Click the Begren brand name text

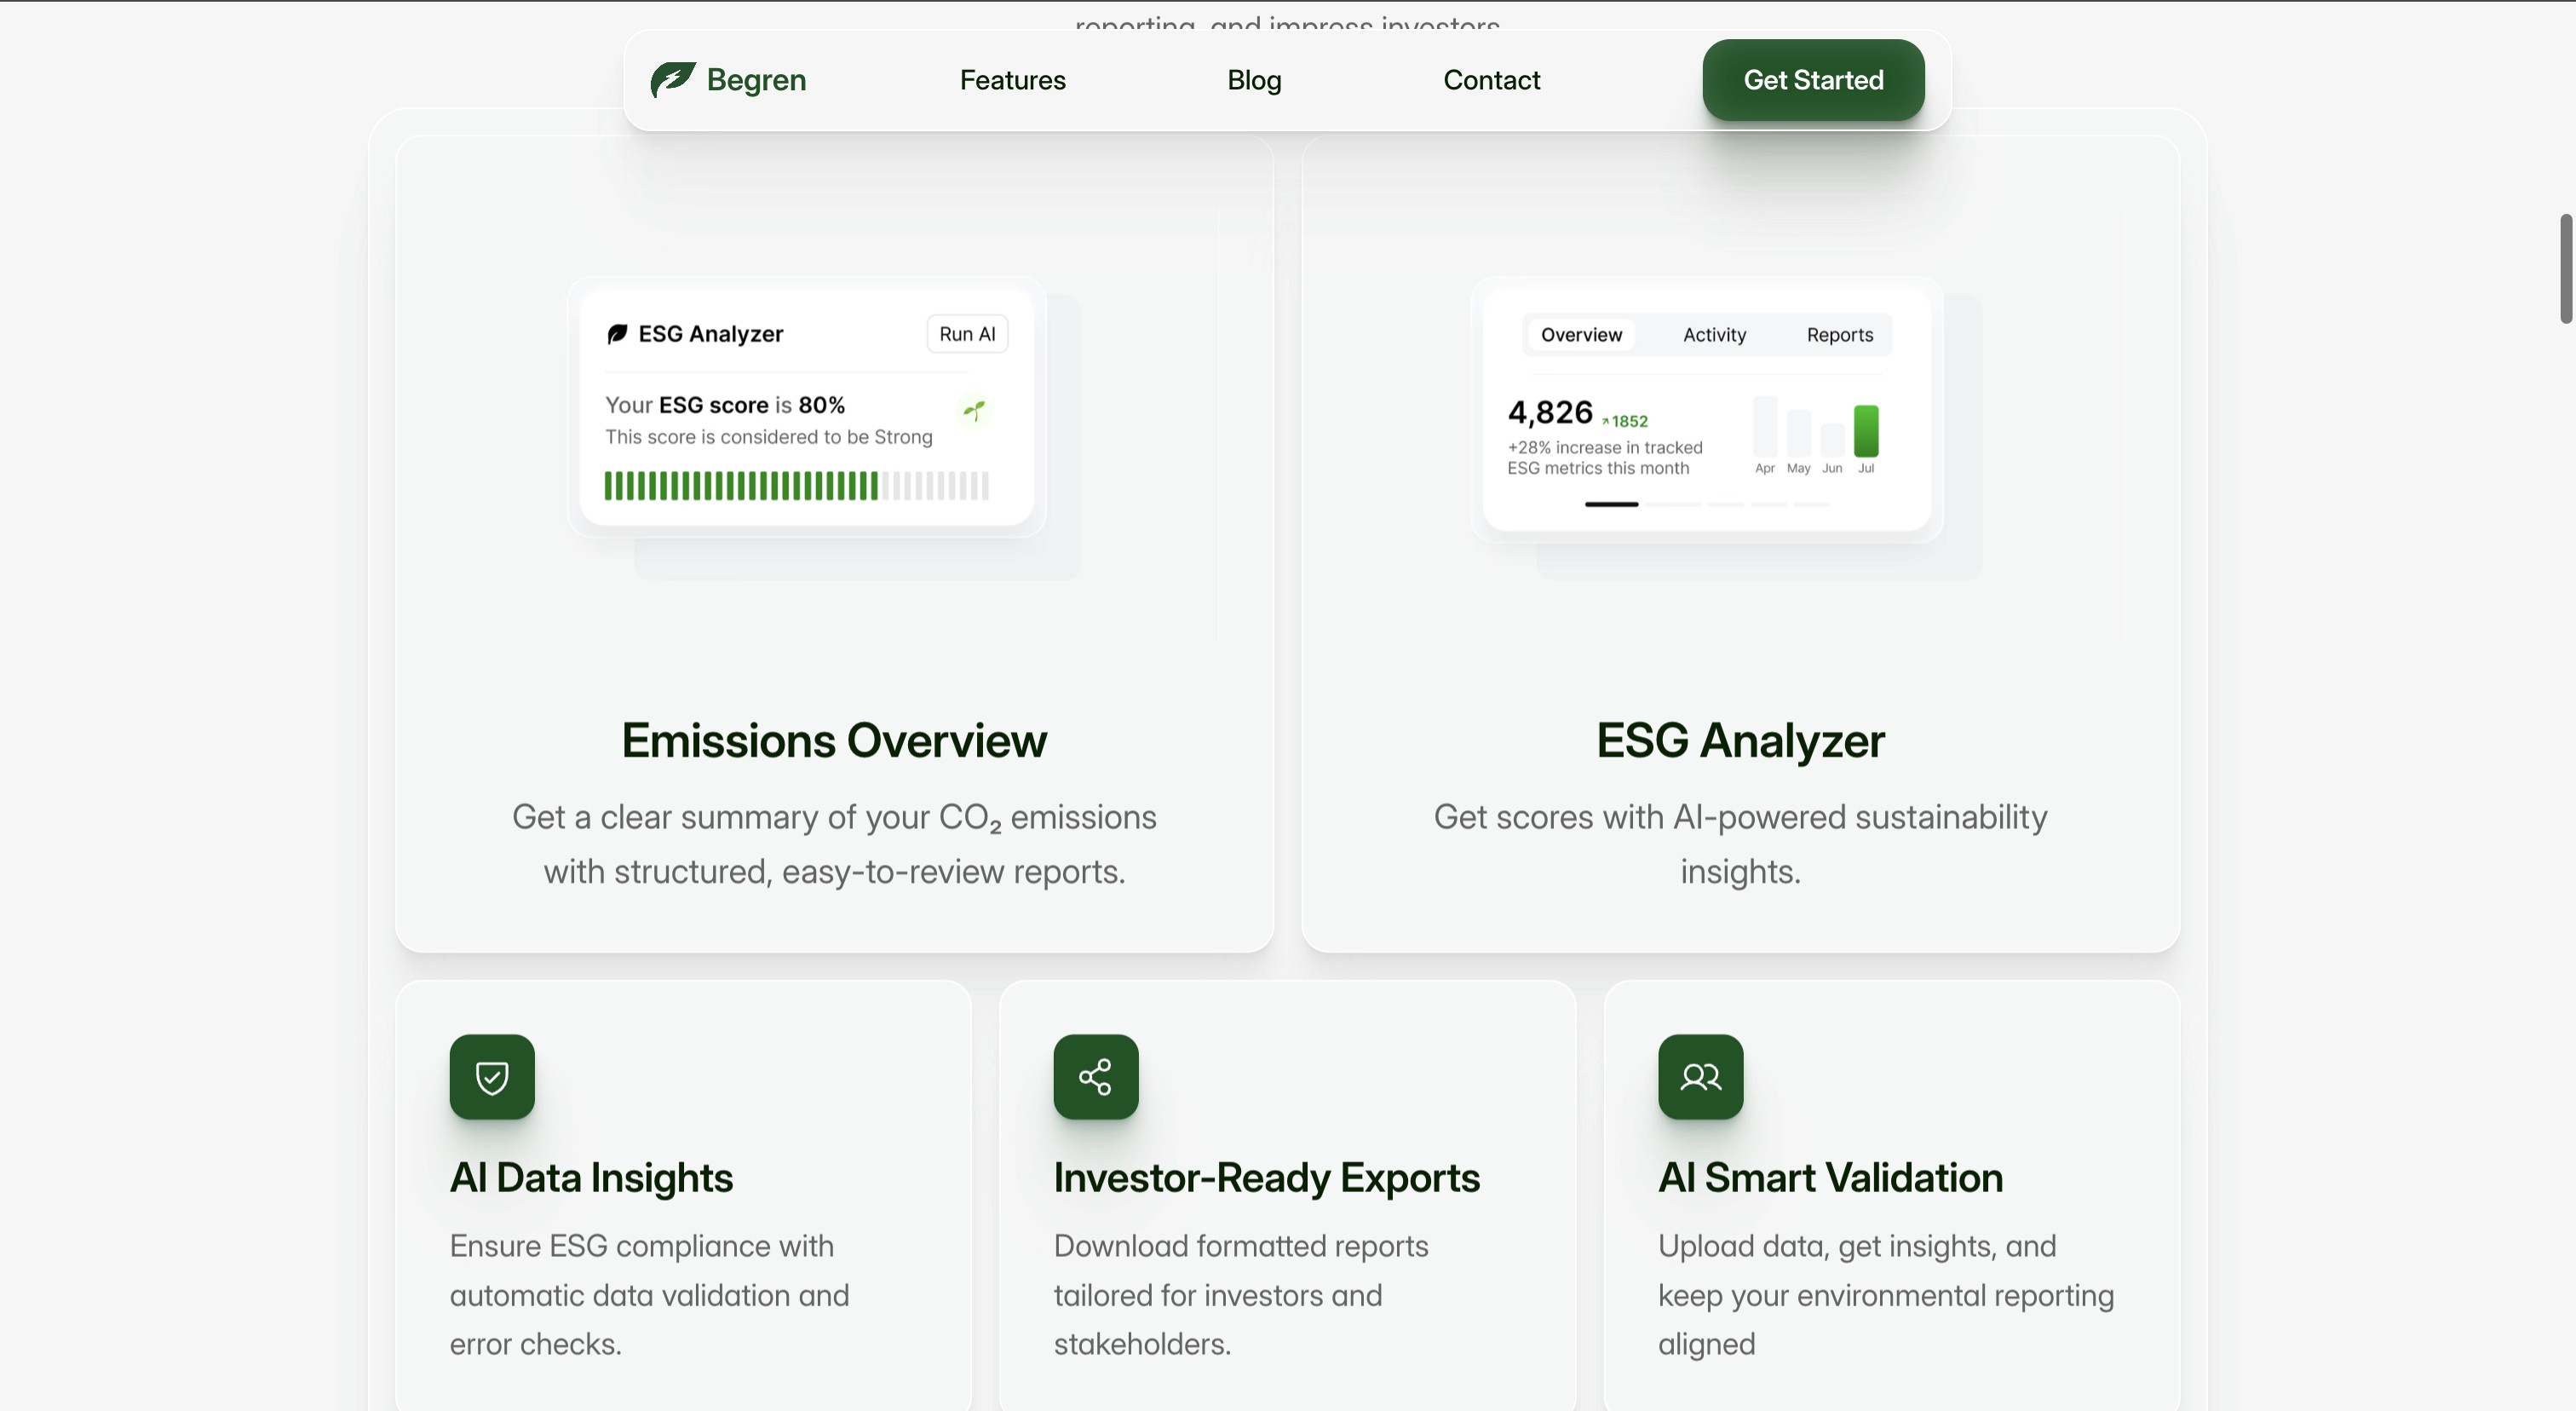756,80
